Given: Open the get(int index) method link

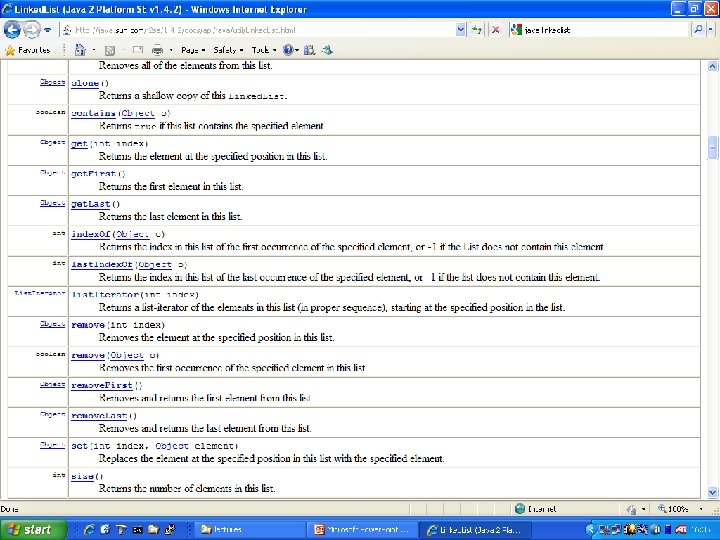Looking at the screenshot, I should 79,144.
